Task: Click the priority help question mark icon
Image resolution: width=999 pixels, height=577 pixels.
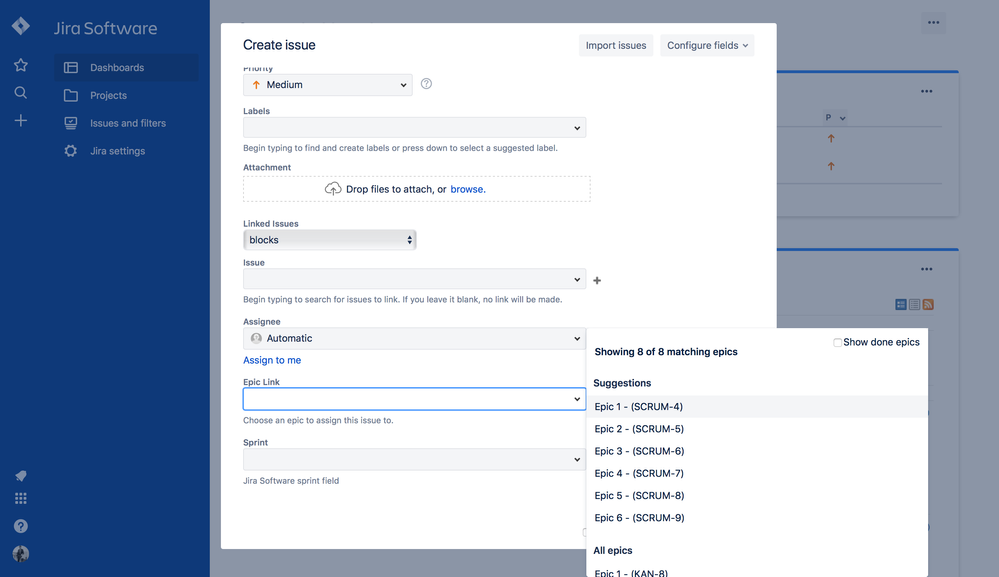Action: tap(426, 83)
